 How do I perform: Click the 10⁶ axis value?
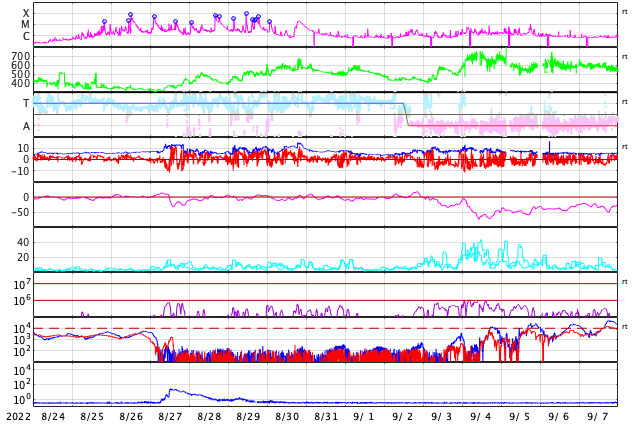[23, 301]
